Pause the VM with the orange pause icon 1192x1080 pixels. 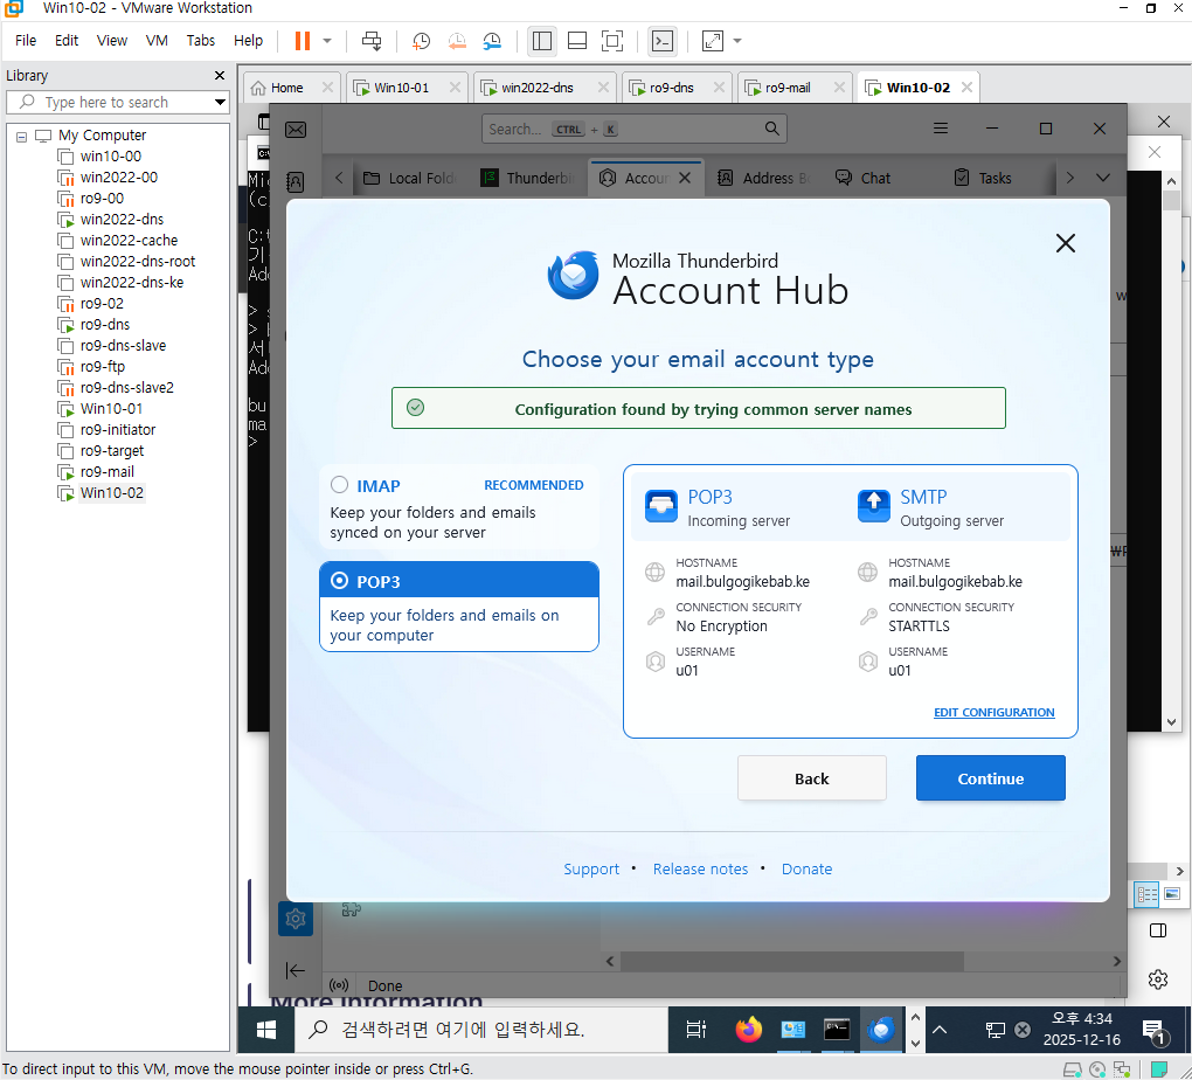pyautogui.click(x=302, y=40)
